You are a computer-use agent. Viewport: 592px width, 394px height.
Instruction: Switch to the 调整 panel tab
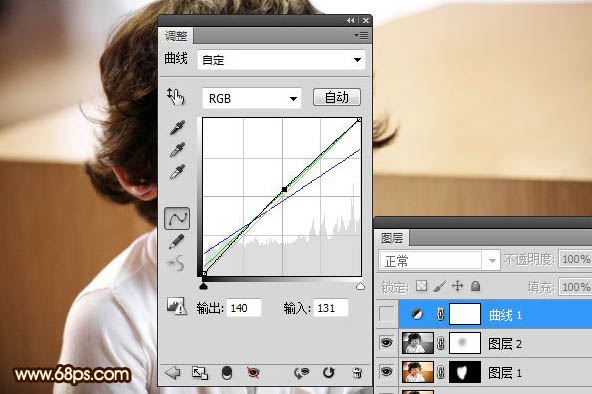(x=176, y=36)
